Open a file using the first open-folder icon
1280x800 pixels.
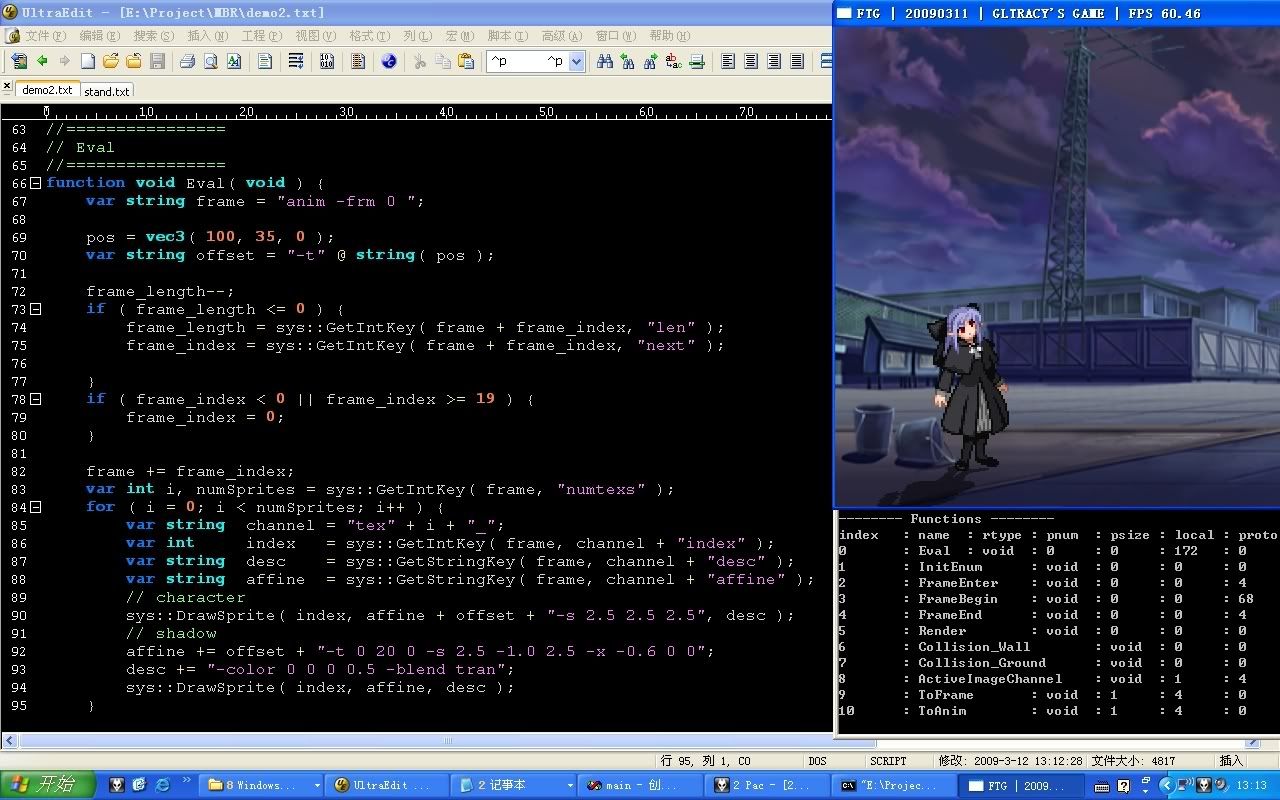(x=111, y=61)
